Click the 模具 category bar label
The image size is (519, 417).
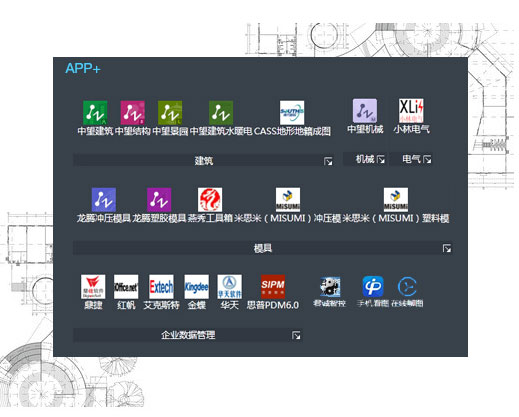[x=263, y=248]
